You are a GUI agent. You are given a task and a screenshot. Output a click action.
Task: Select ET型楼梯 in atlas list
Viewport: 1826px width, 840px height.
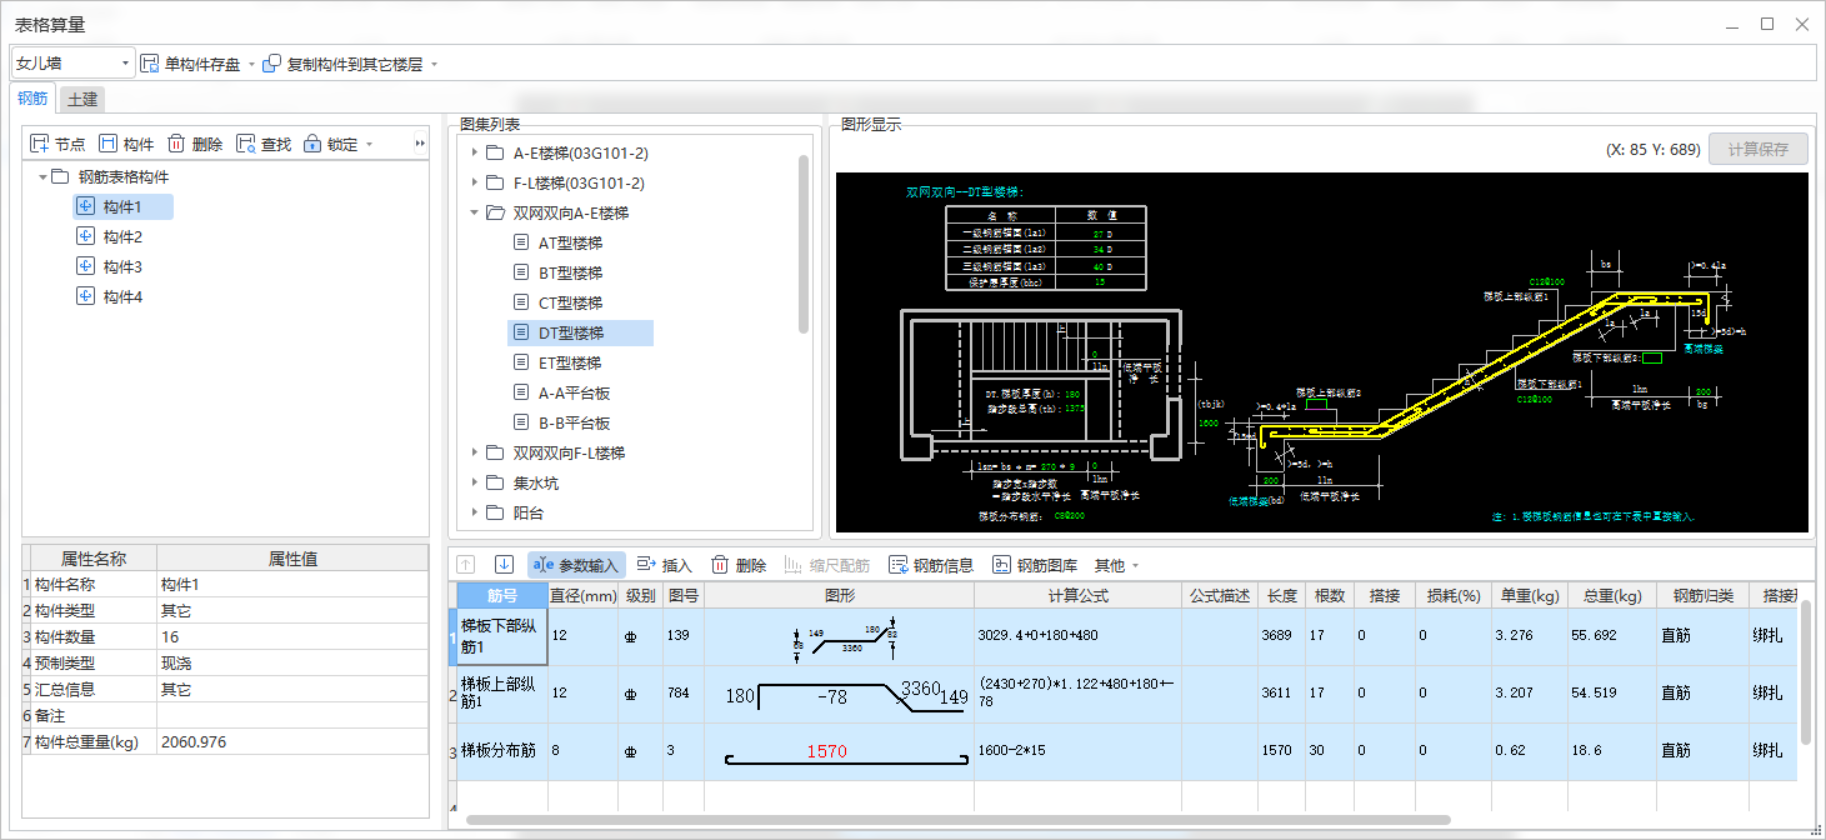click(570, 363)
